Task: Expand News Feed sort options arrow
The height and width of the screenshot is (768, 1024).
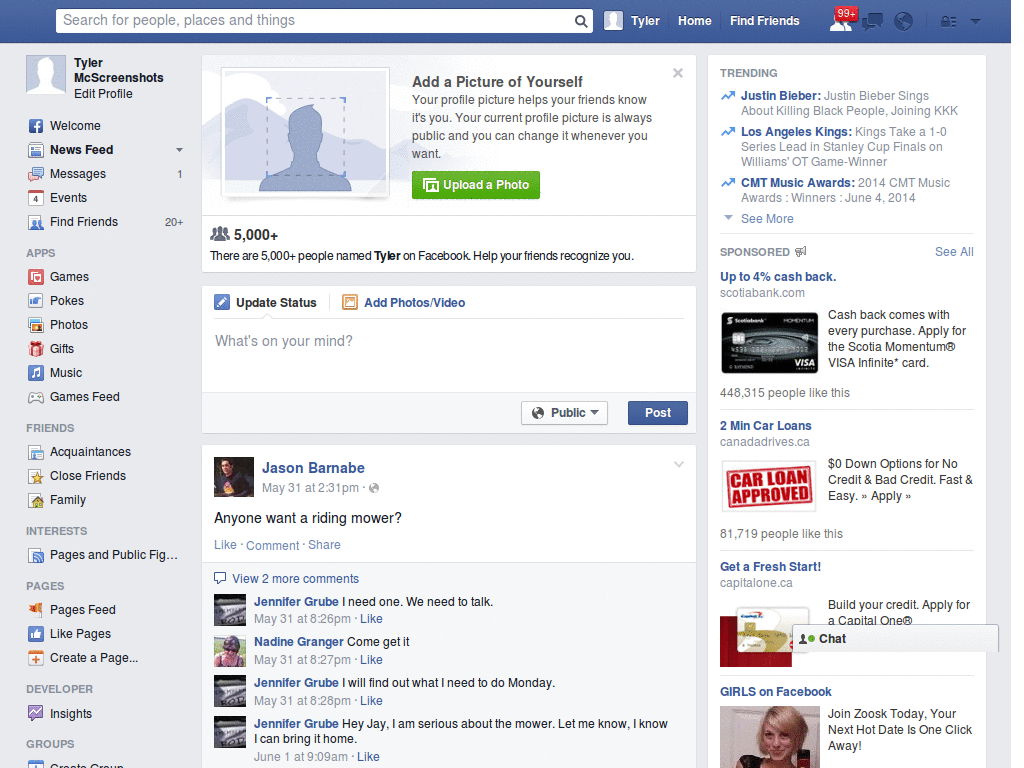Action: [x=179, y=150]
